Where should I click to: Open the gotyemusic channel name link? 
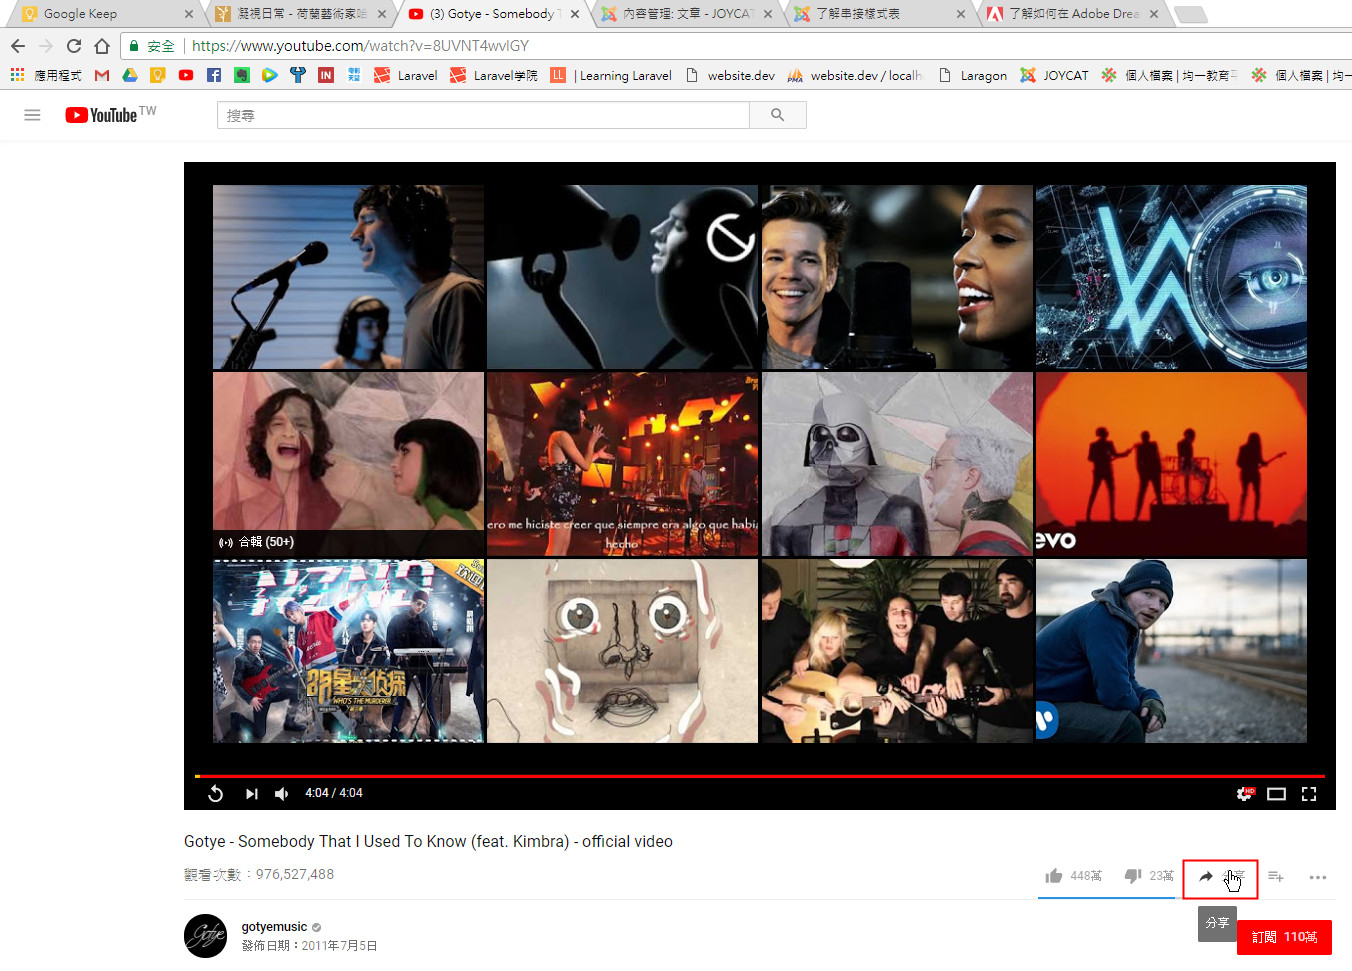(x=274, y=927)
